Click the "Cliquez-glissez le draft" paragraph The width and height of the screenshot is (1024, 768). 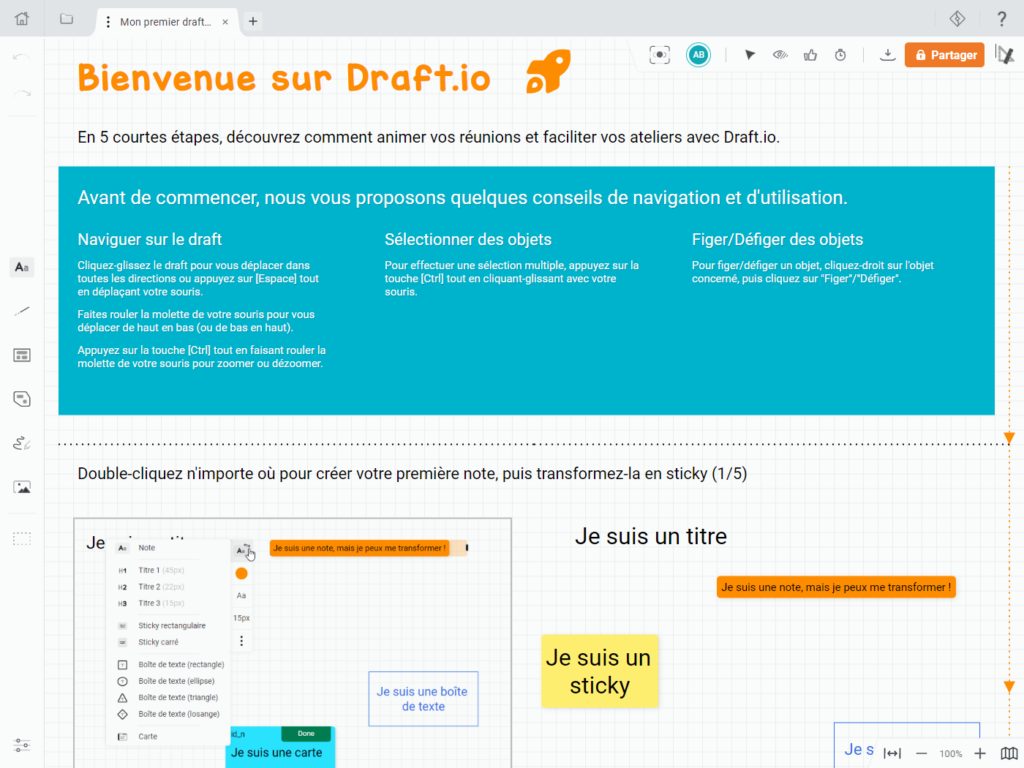(199, 278)
